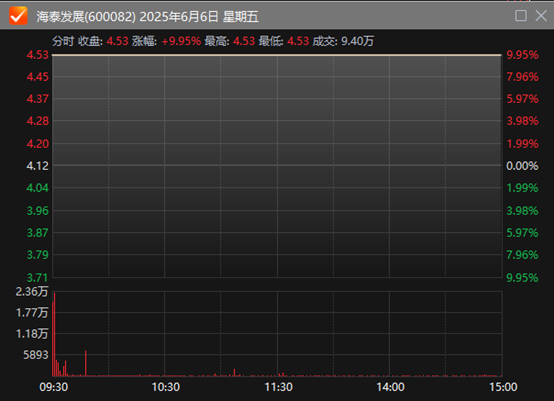Screen dimensions: 554x401
Task: Maximize the chart window
Action: pos(520,16)
